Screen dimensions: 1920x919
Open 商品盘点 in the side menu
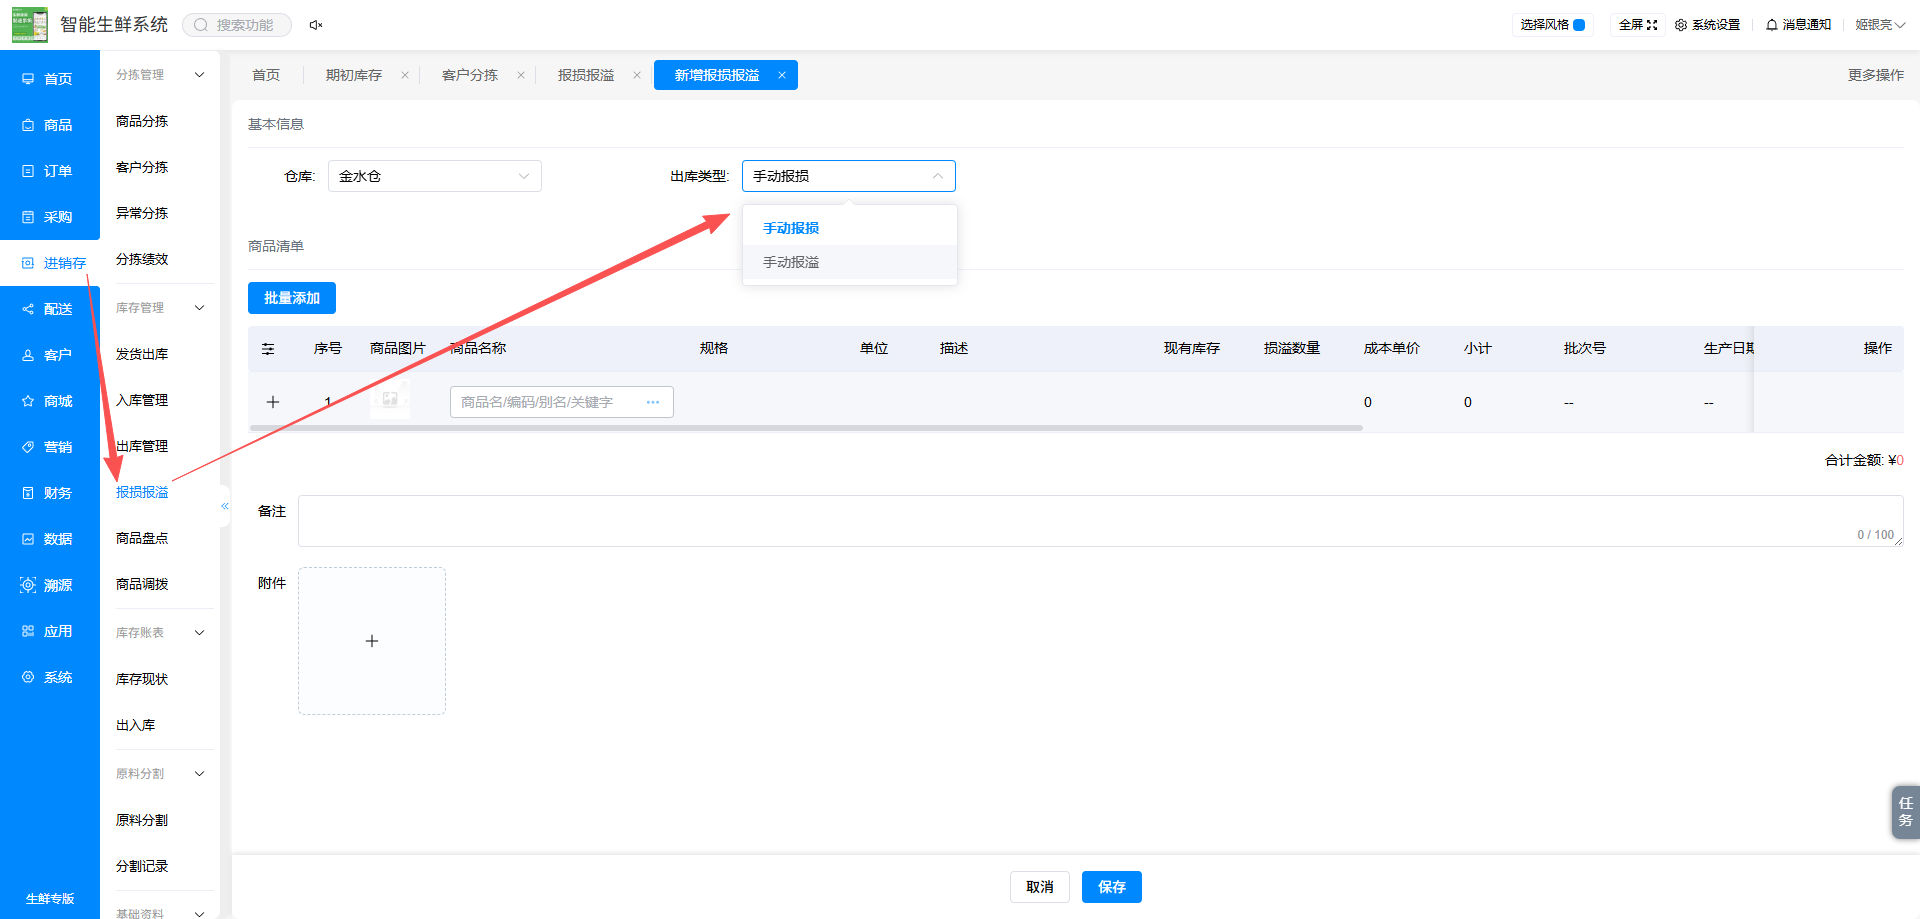[142, 538]
